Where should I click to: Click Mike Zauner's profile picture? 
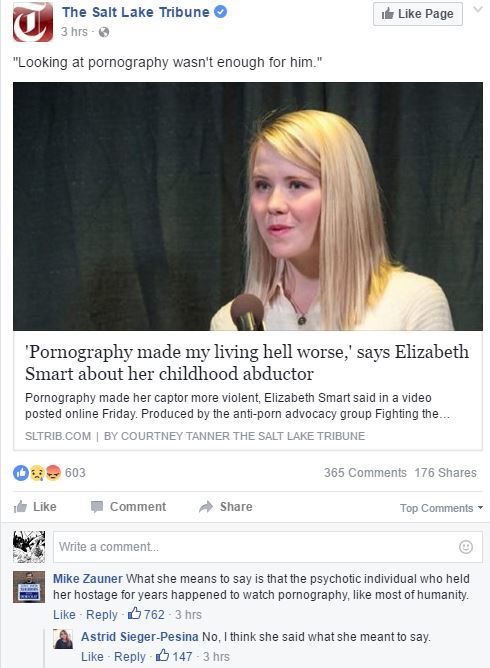coord(29,587)
